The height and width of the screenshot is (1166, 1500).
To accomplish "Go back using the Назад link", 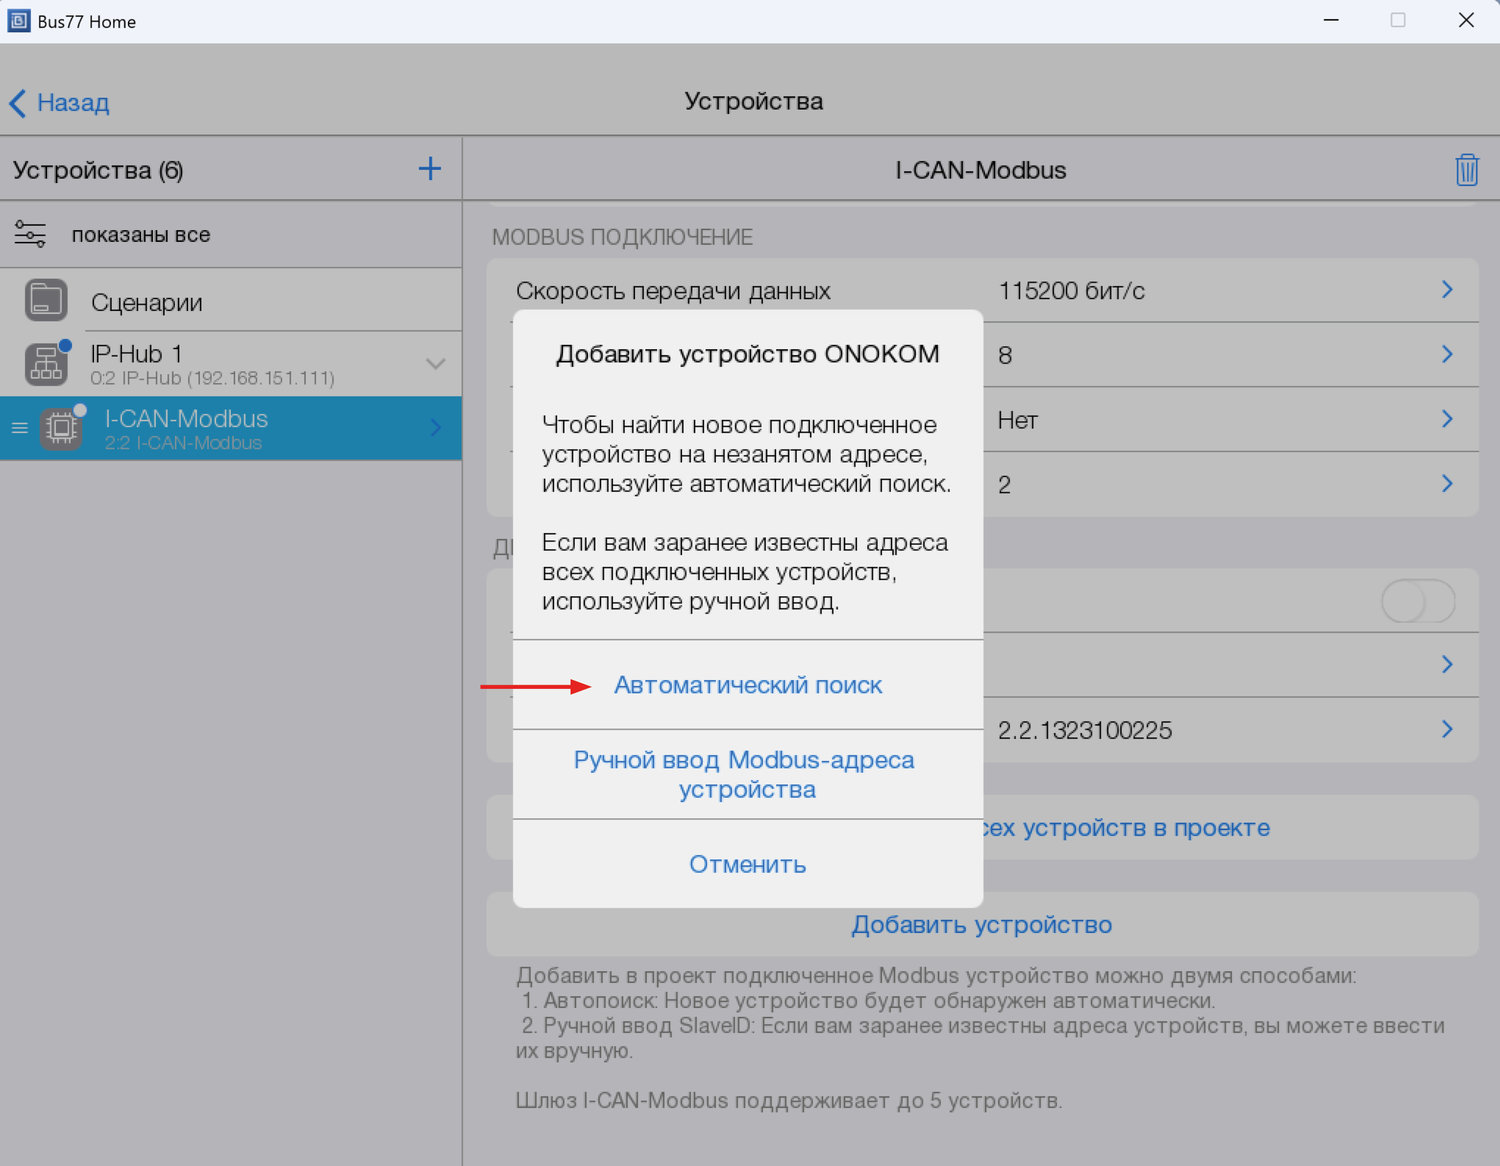I will 60,103.
